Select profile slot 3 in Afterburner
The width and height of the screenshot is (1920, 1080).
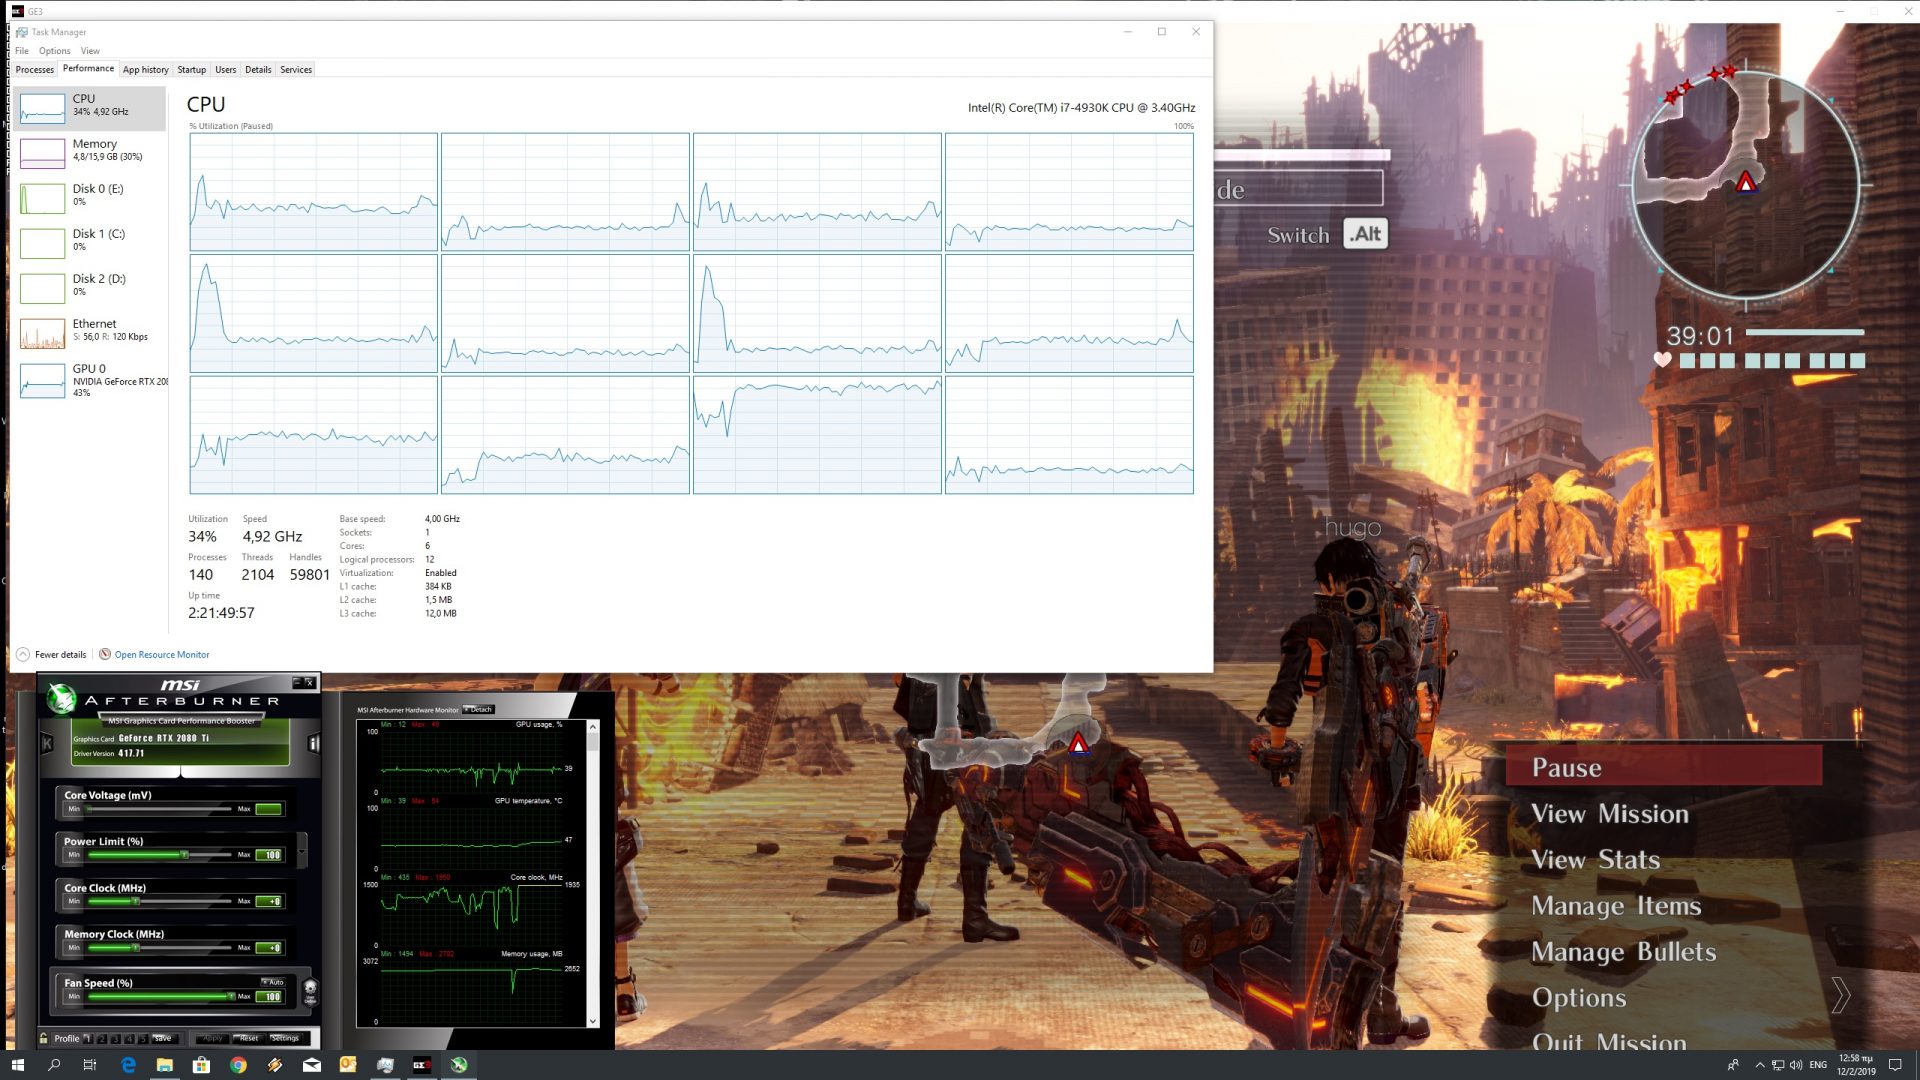pyautogui.click(x=116, y=1038)
